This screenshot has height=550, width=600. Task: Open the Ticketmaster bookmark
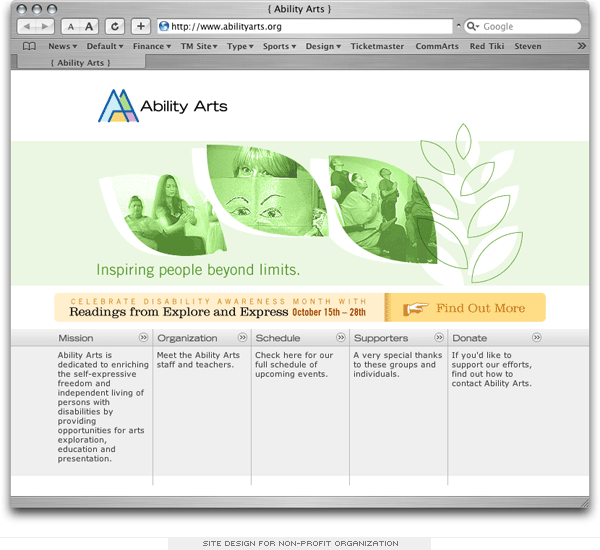pyautogui.click(x=377, y=46)
